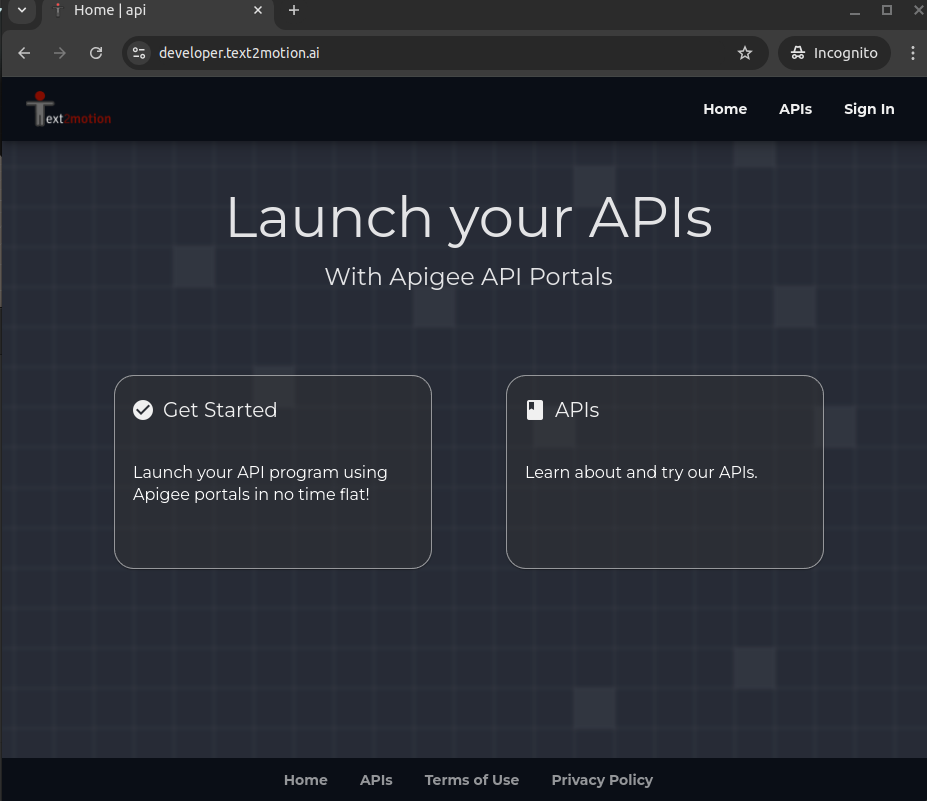Open Terms of Use footer link
The image size is (927, 801).
point(471,780)
